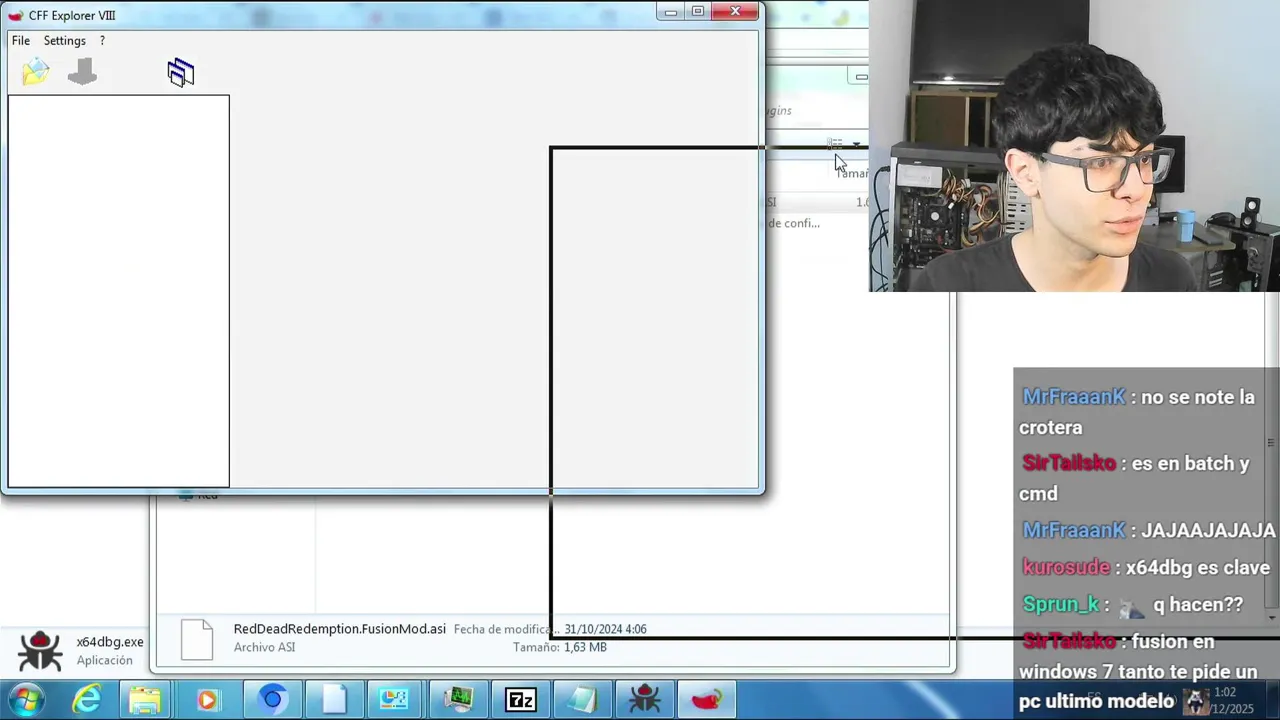Click the CFF Explorer chili pepper taskbar icon
The image size is (1280, 720).
706,700
